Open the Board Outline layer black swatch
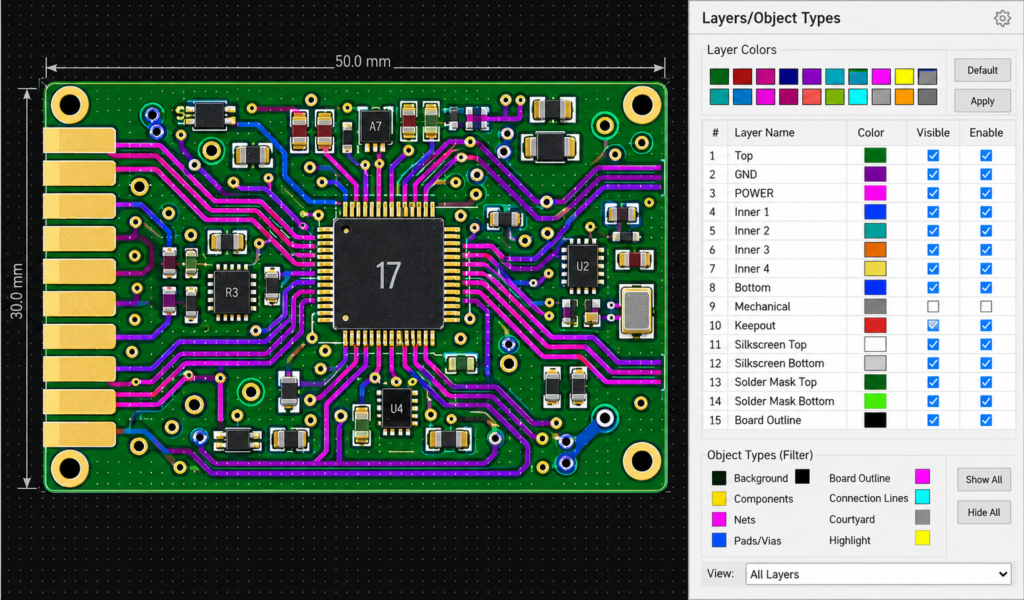 point(875,420)
